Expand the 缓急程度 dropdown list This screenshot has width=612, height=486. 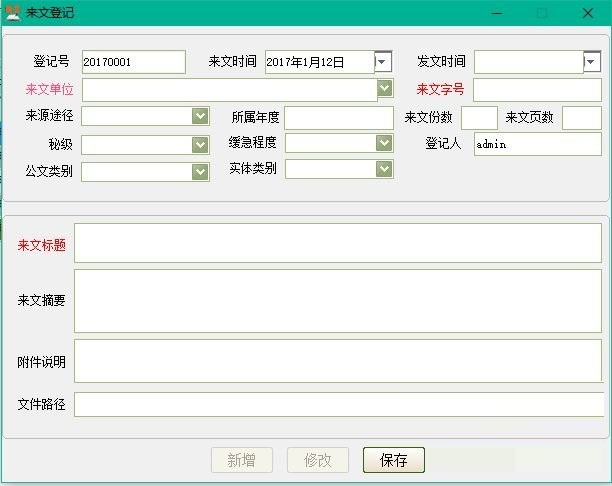click(384, 143)
